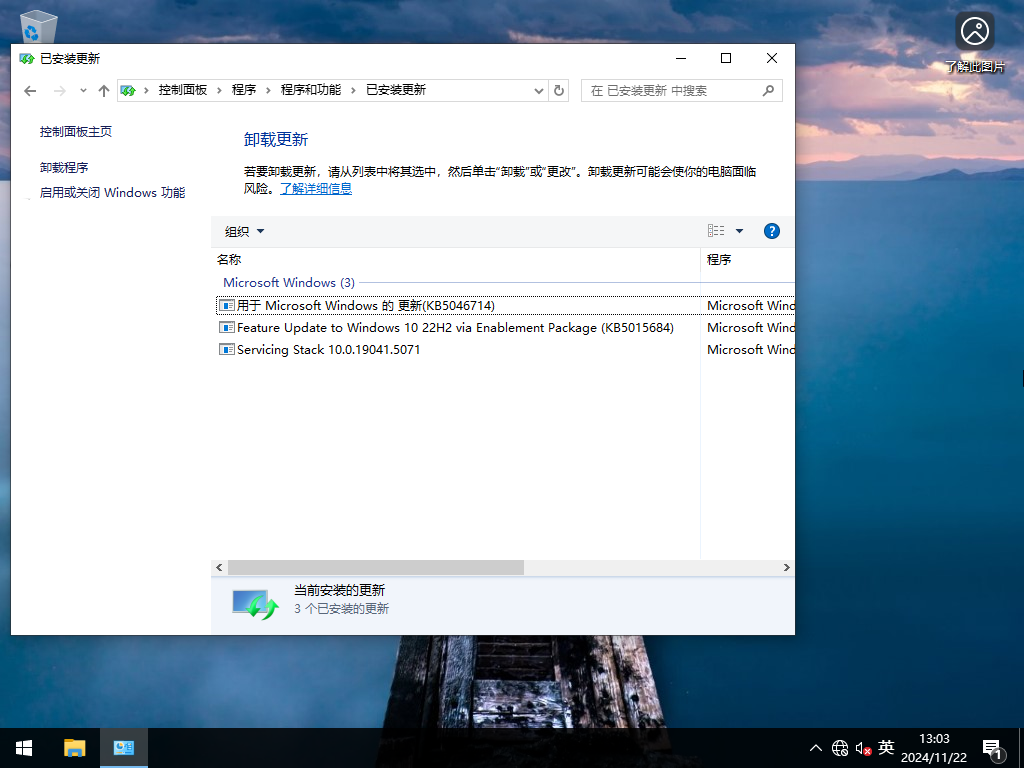Open File Explorer from the taskbar

coord(74,747)
